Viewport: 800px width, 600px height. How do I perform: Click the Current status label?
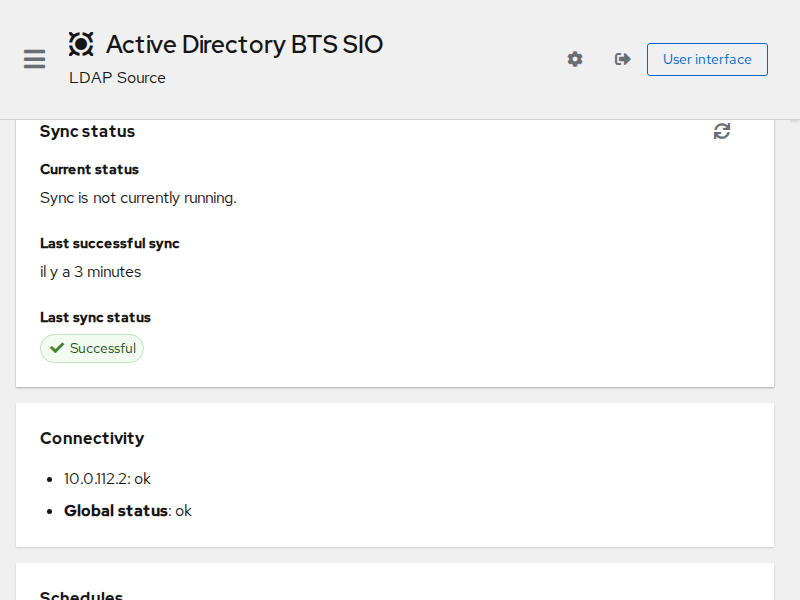[89, 169]
